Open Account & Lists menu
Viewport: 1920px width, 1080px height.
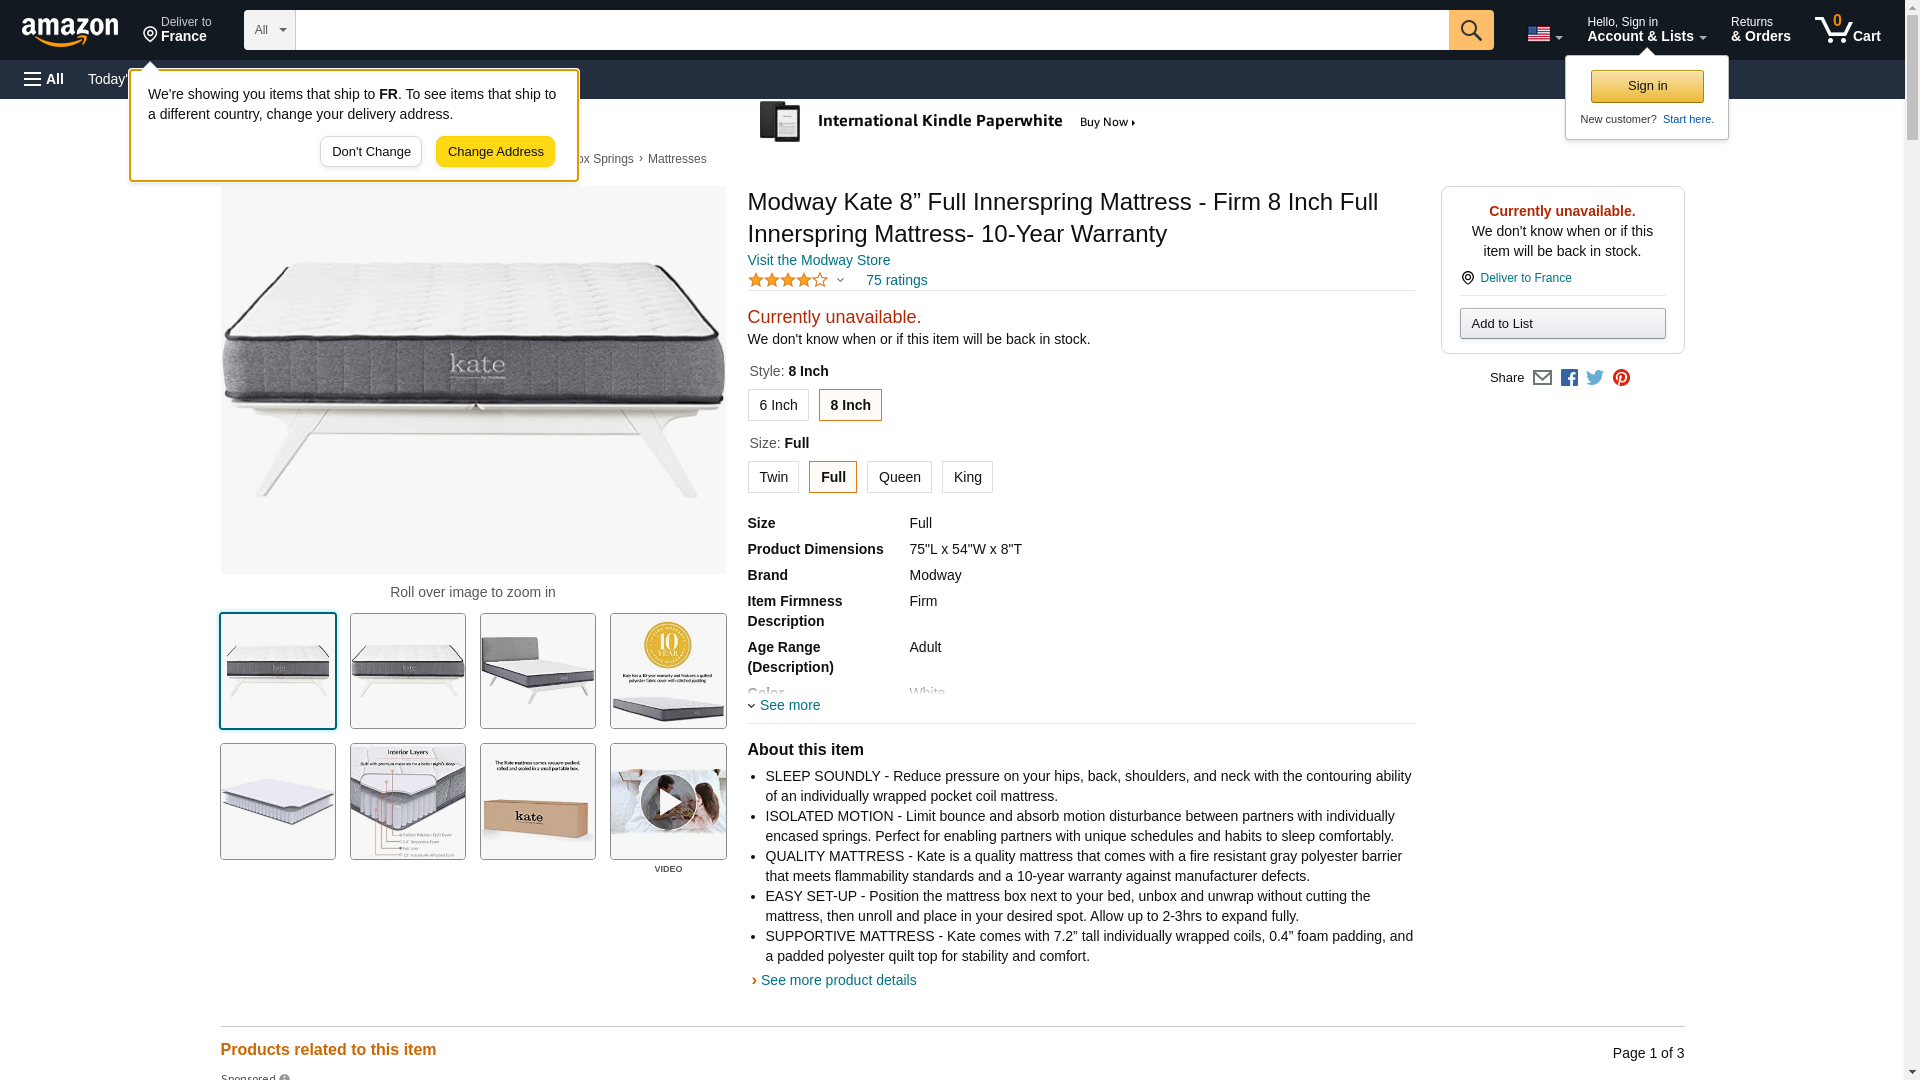point(1646,30)
